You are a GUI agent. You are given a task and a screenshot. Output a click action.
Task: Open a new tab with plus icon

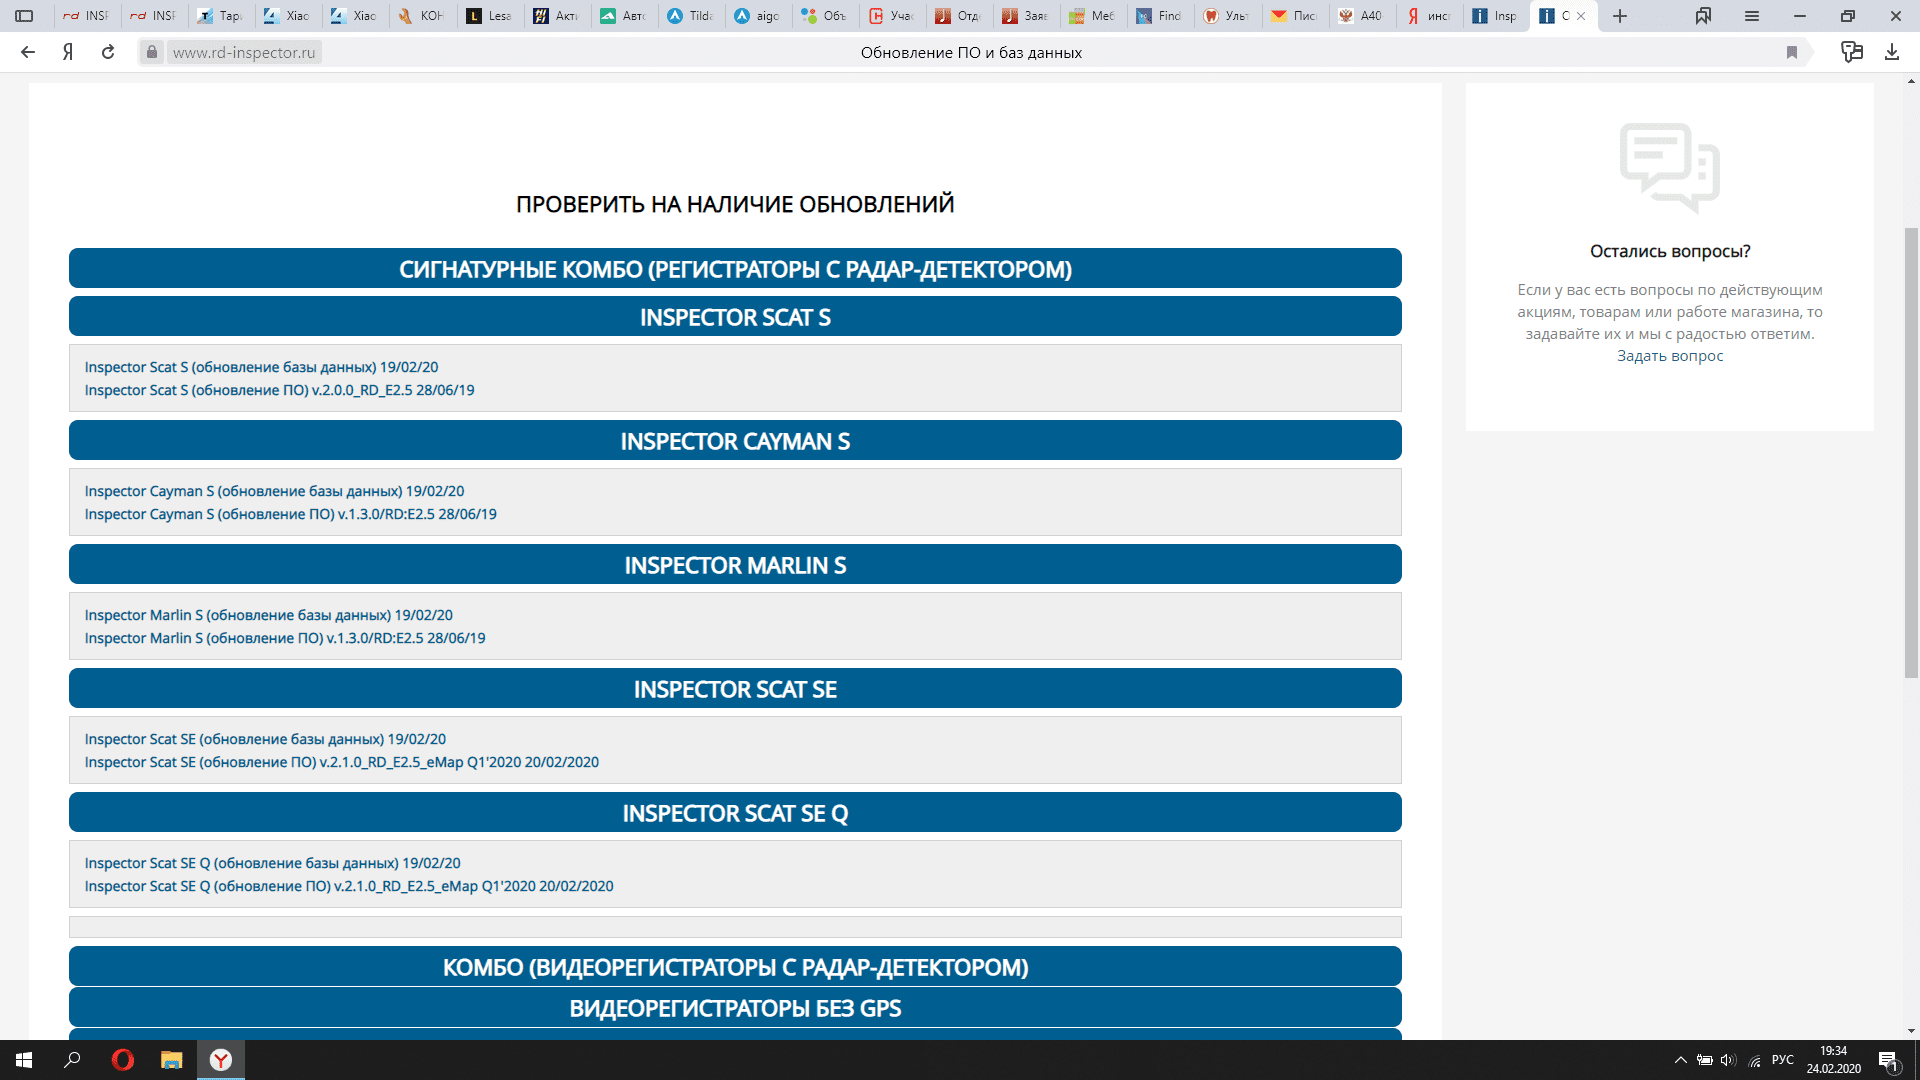coord(1620,16)
